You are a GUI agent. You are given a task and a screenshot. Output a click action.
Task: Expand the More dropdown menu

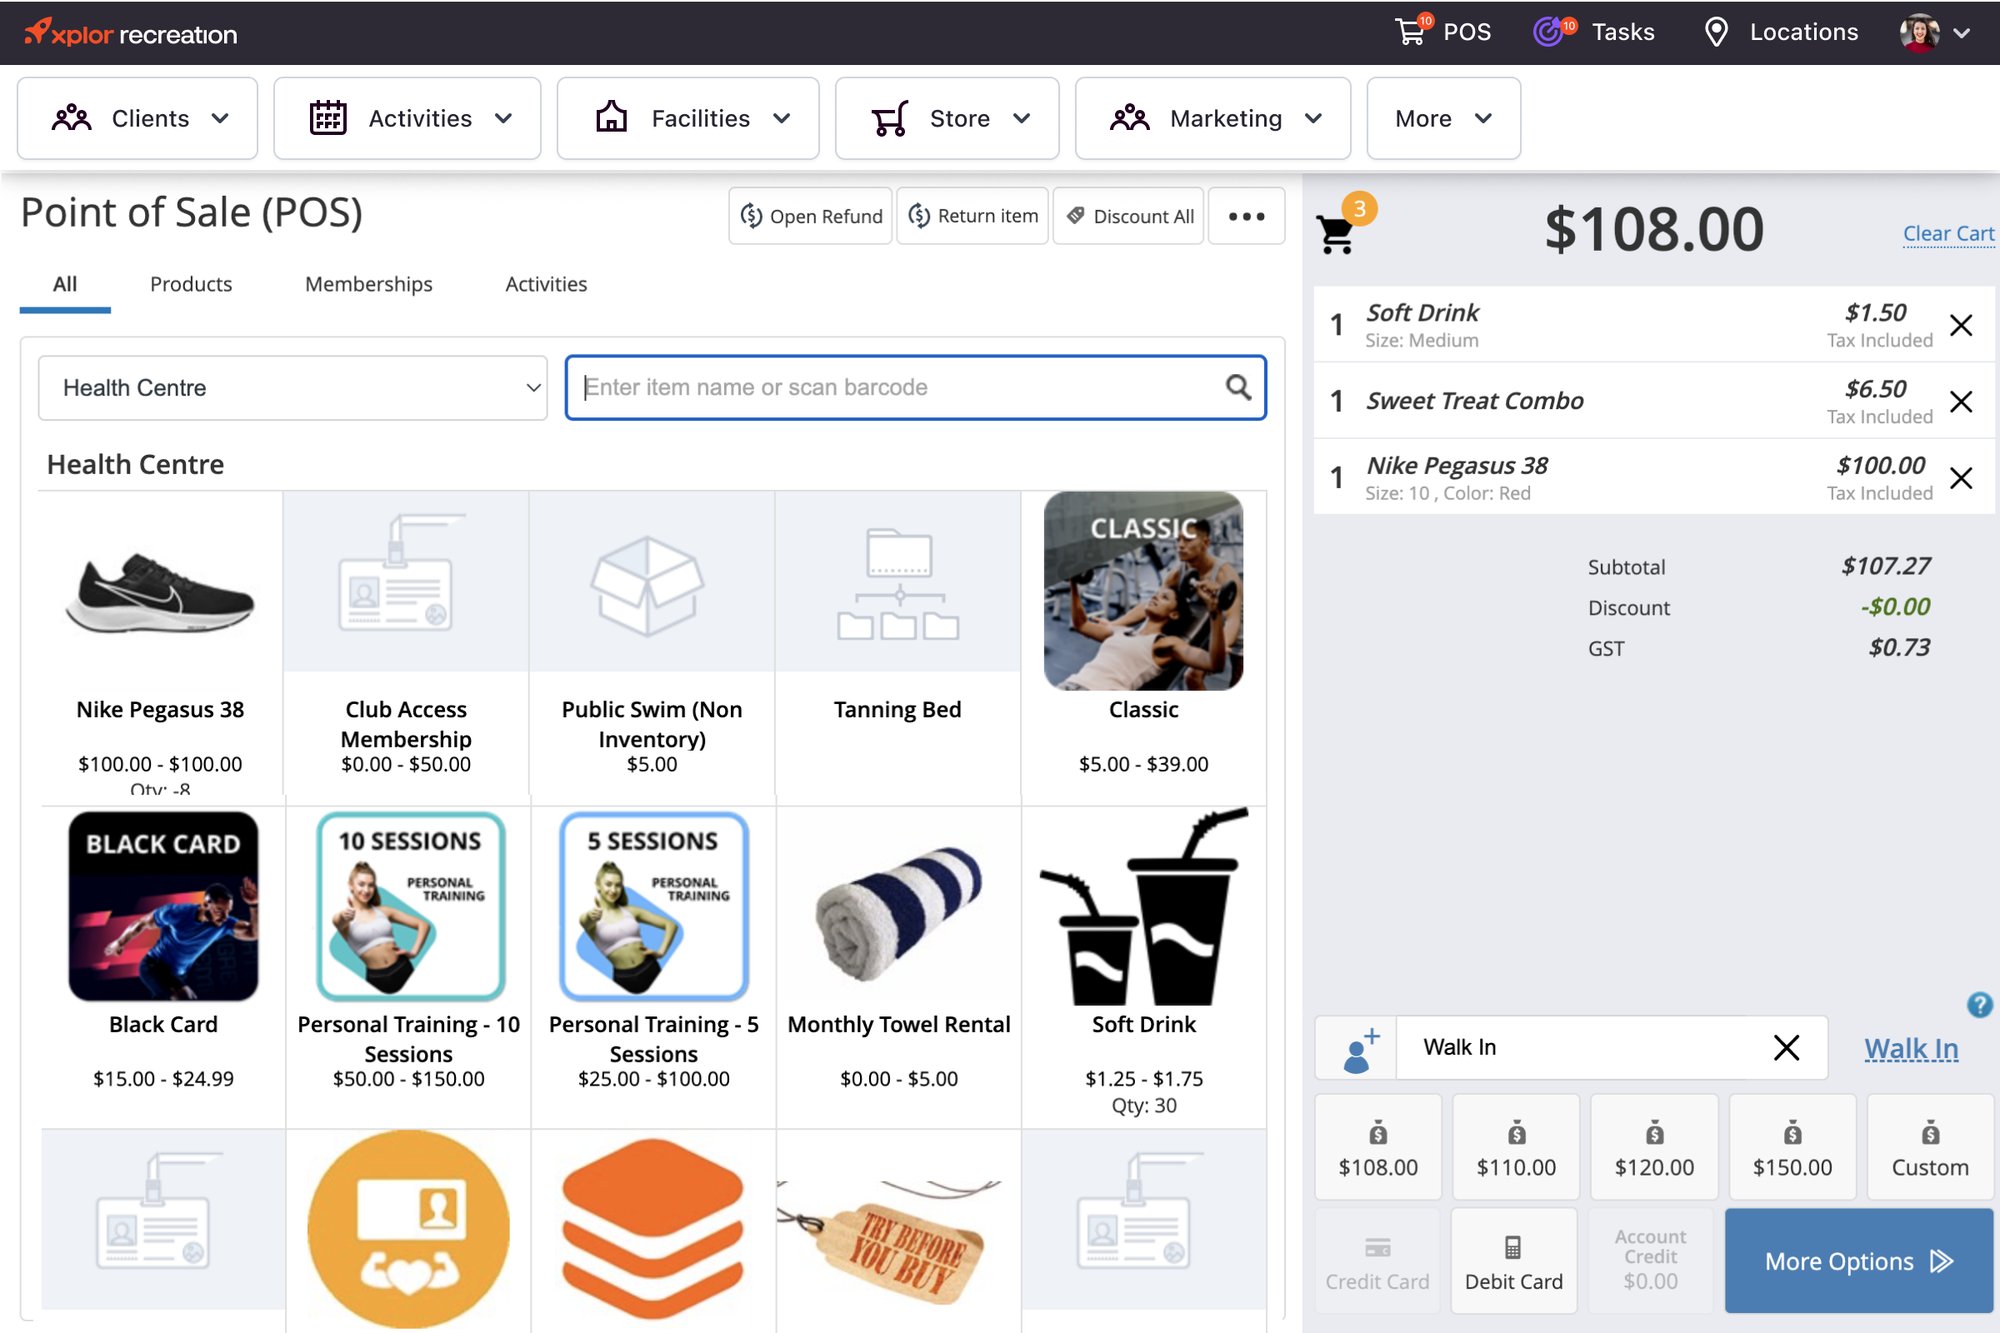1444,118
